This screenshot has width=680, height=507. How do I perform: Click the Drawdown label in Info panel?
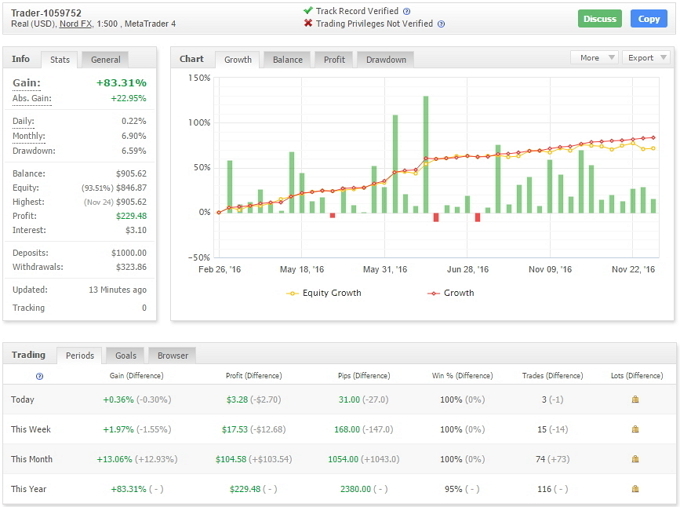(x=34, y=151)
